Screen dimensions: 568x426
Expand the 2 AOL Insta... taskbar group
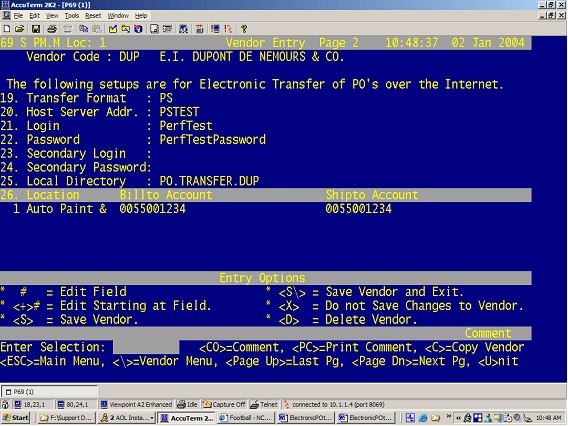coord(127,418)
